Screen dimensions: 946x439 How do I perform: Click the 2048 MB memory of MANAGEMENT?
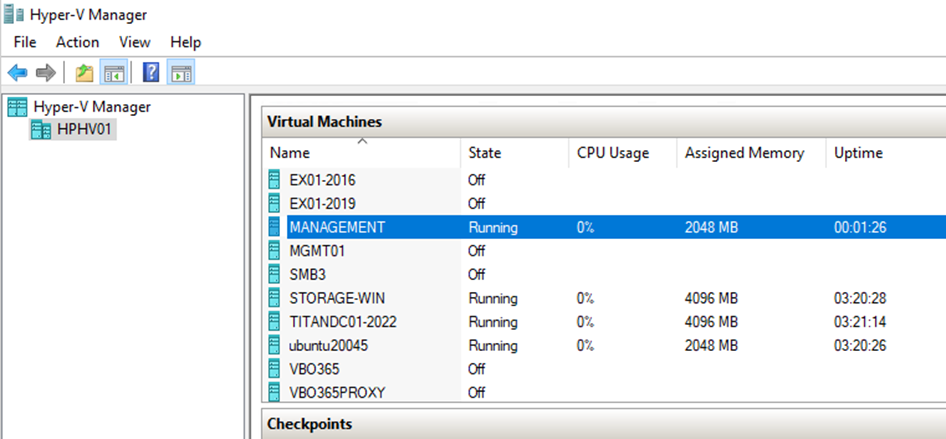[711, 227]
